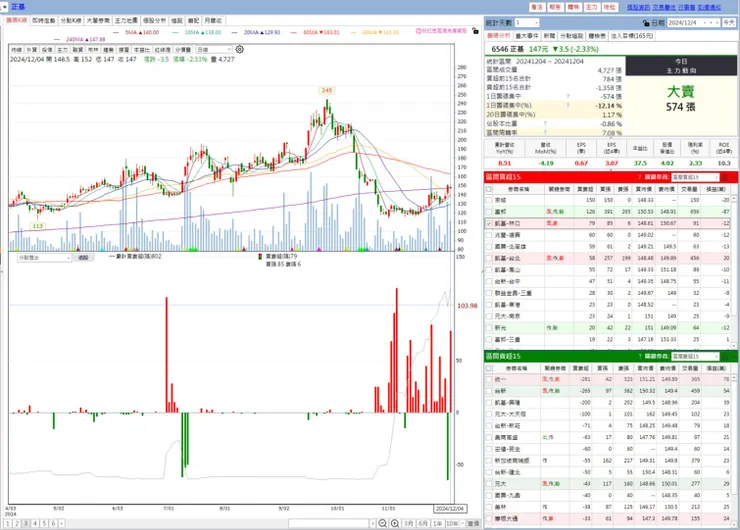
Task: Click 2024/12/04 date marker on timeline
Action: 450,509
